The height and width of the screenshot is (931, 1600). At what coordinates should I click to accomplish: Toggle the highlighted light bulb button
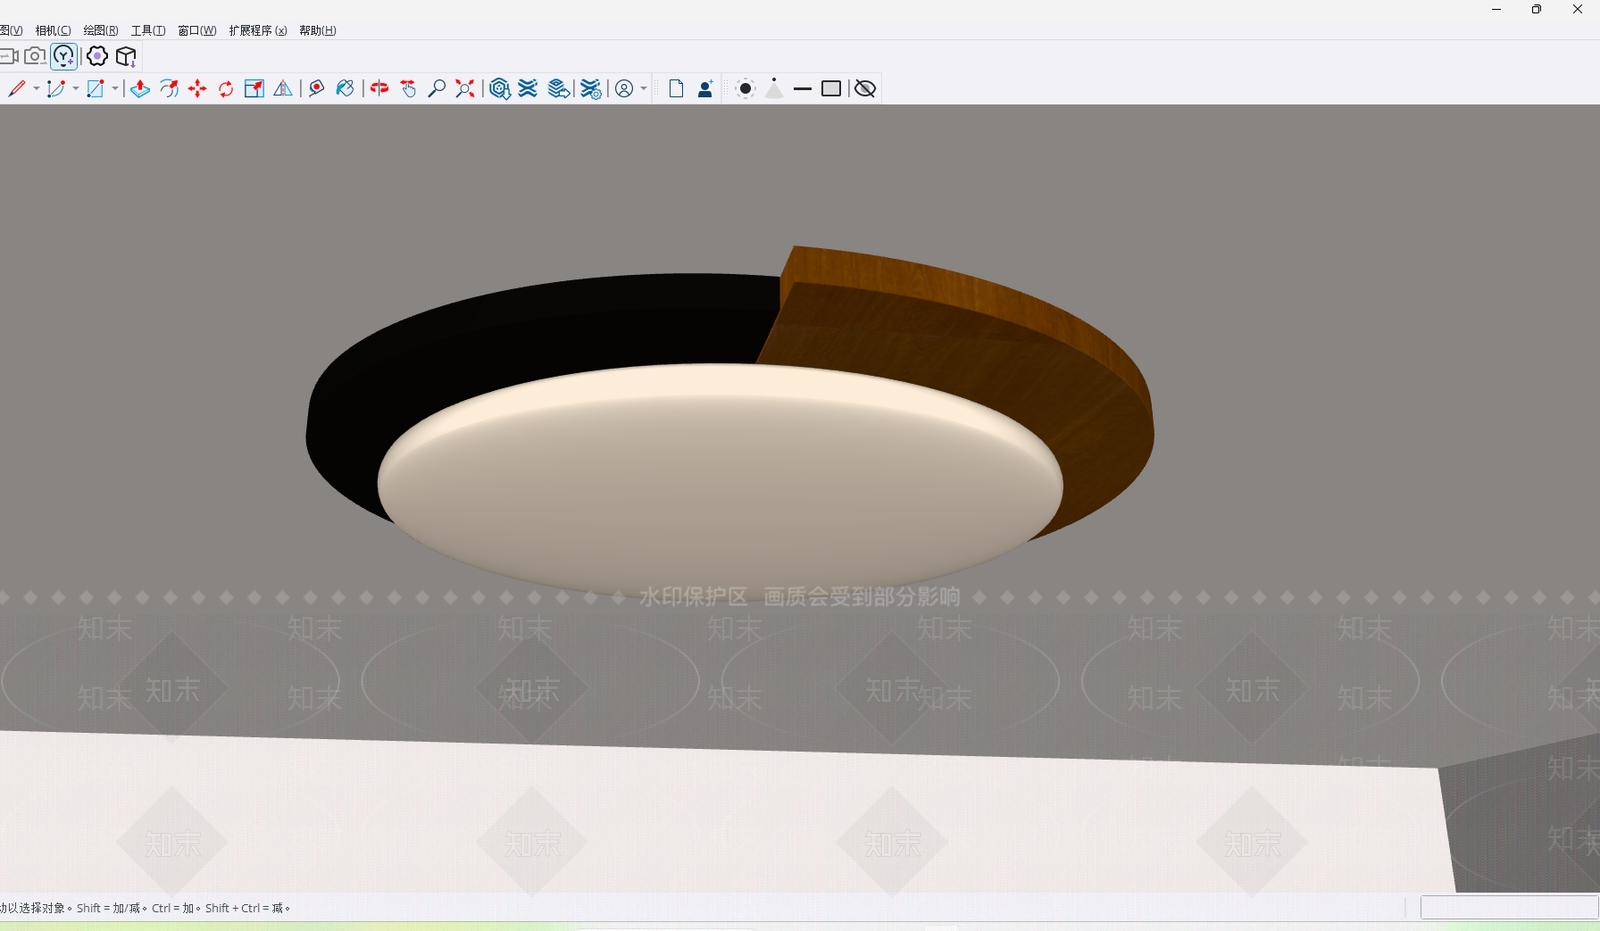click(x=64, y=56)
